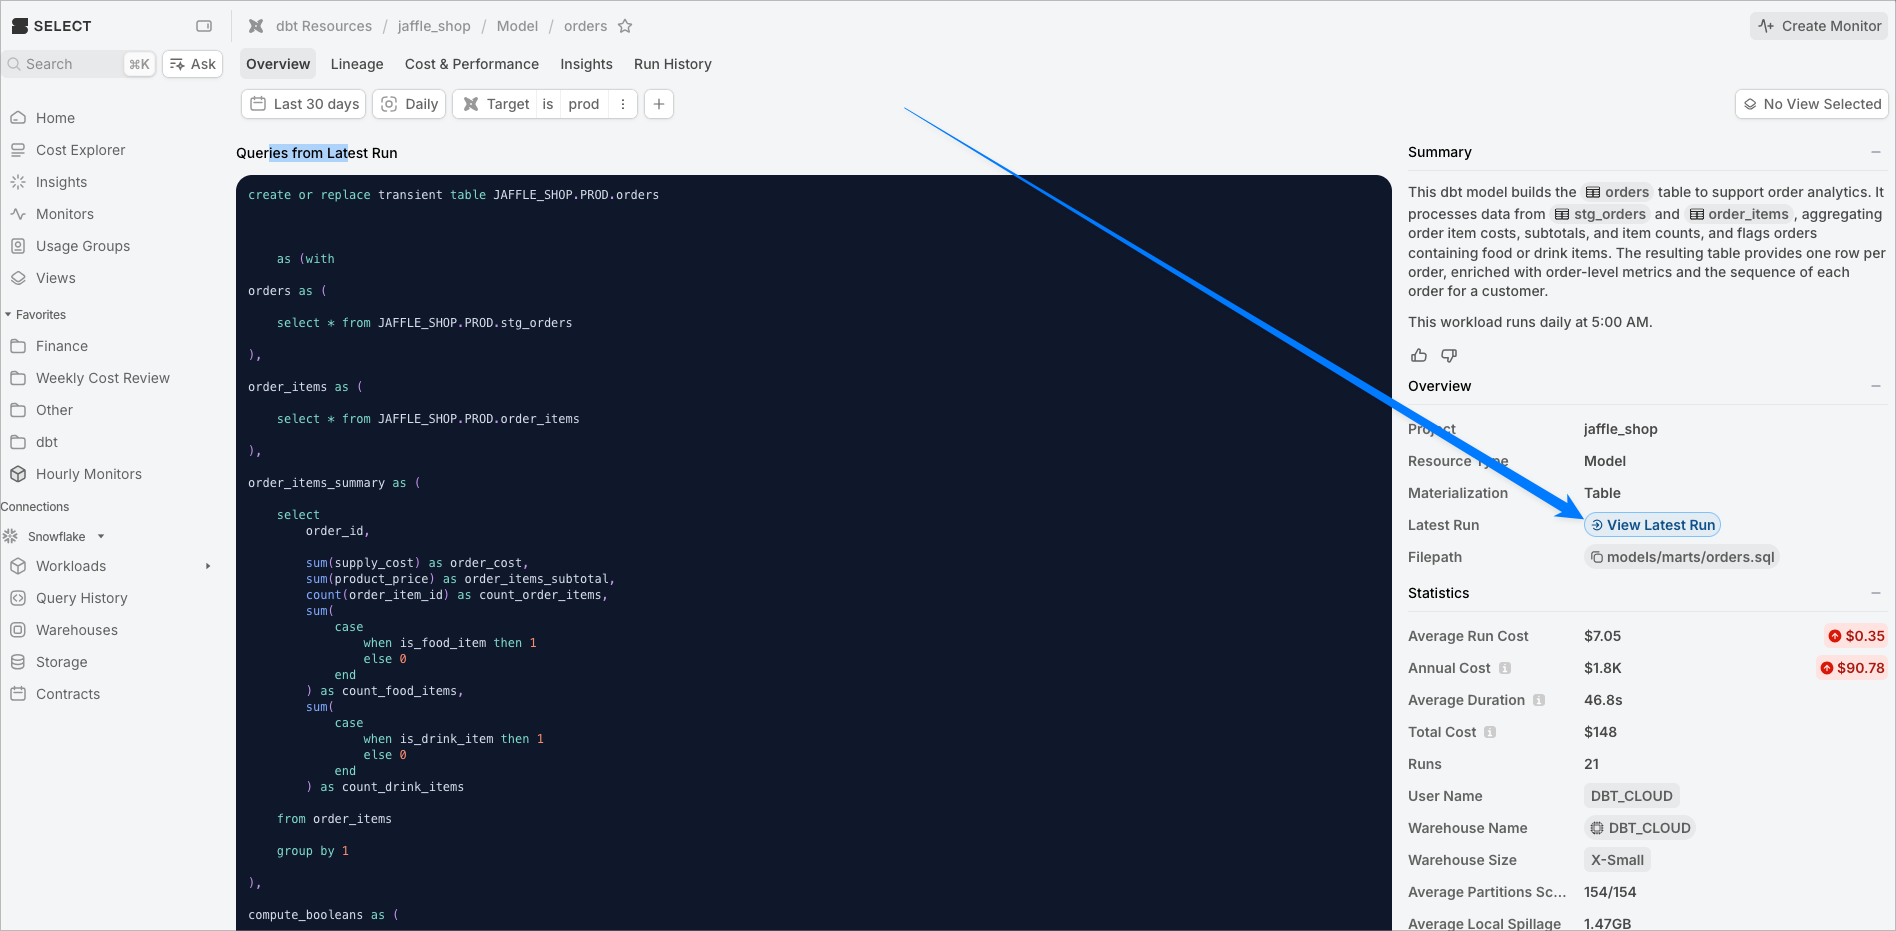Open the Run History tab
This screenshot has height=931, width=1896.
pos(673,64)
